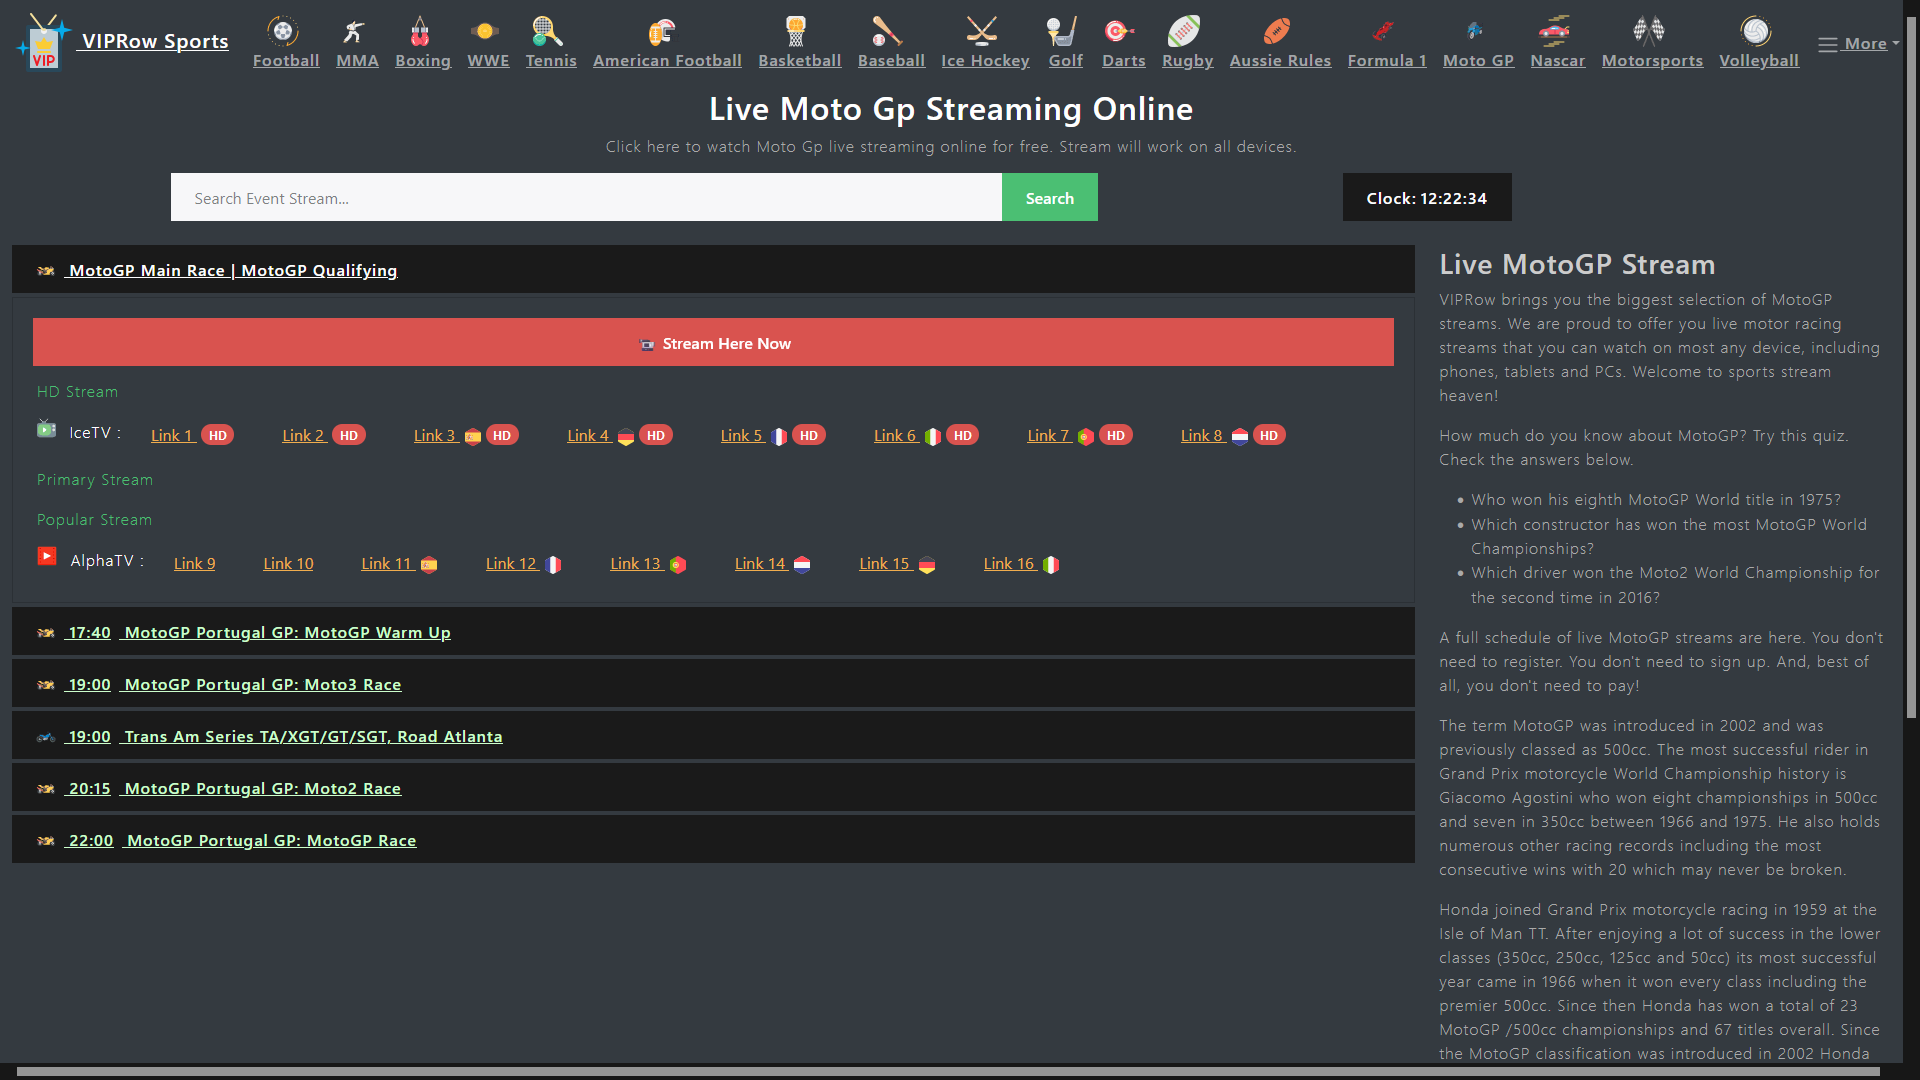The height and width of the screenshot is (1080, 1920).
Task: Open the VIPRow Sports logo icon
Action: pos(43,42)
